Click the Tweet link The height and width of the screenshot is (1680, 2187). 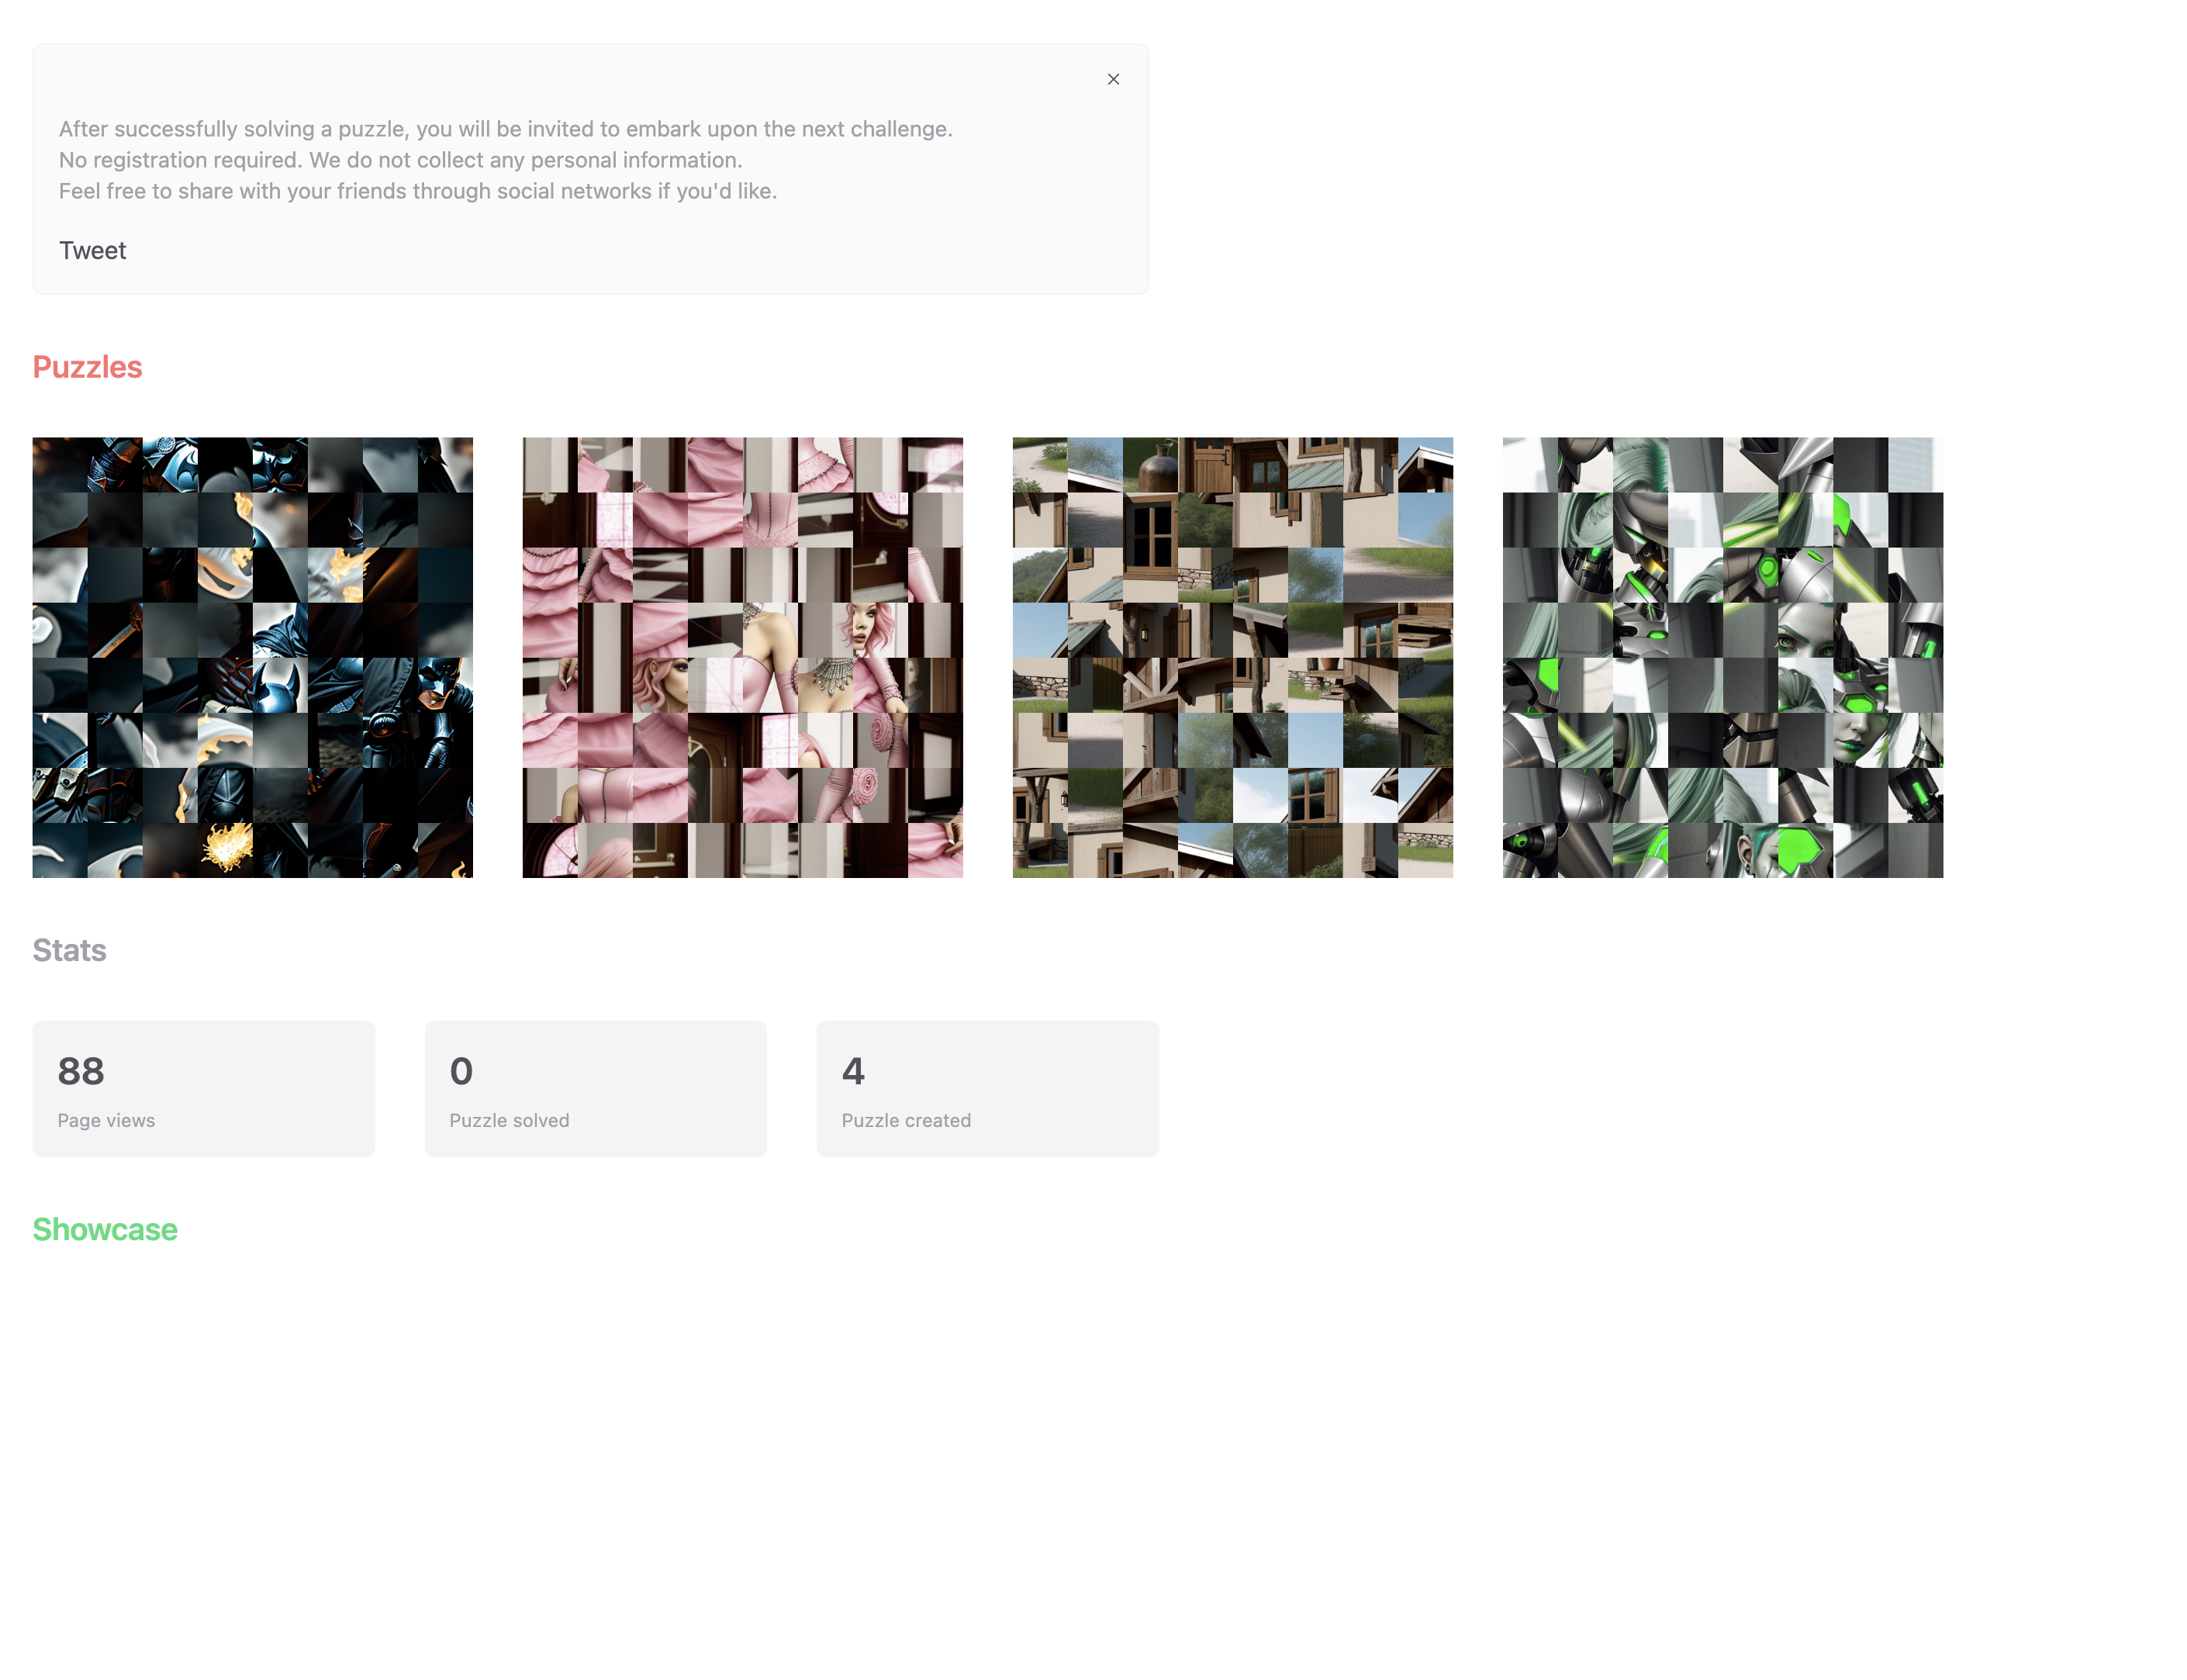coord(92,251)
